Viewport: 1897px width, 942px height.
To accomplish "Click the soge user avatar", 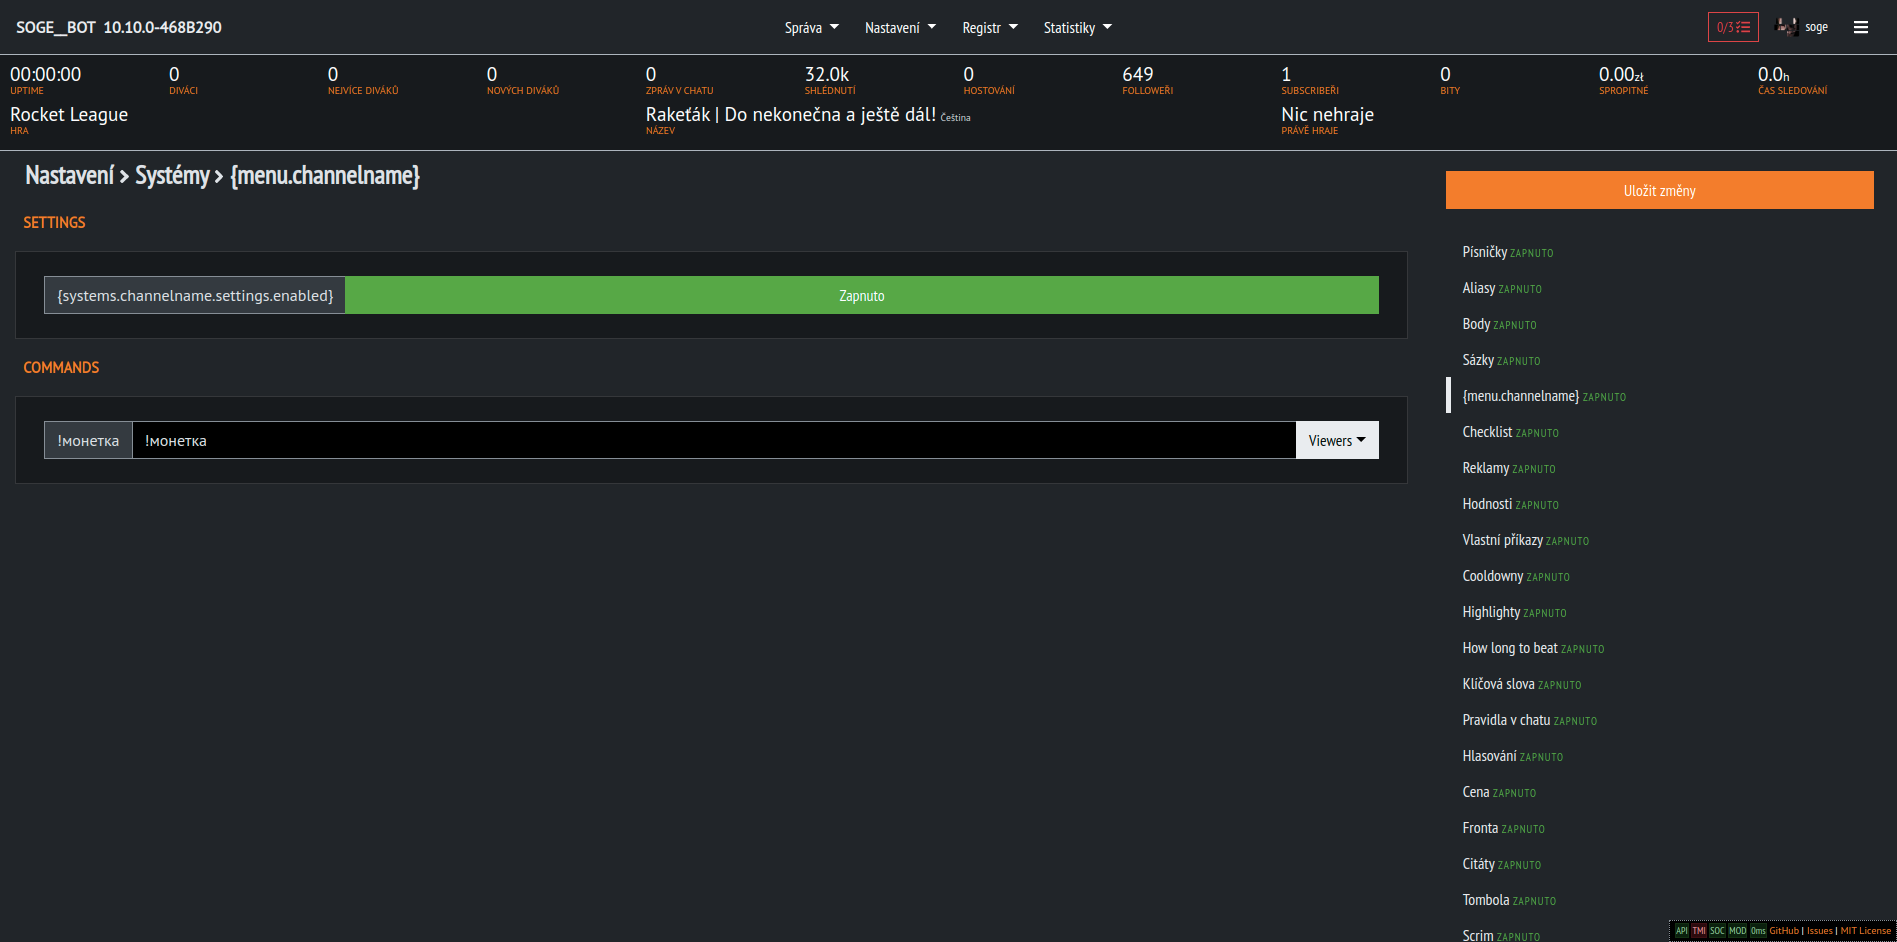I will (1785, 27).
